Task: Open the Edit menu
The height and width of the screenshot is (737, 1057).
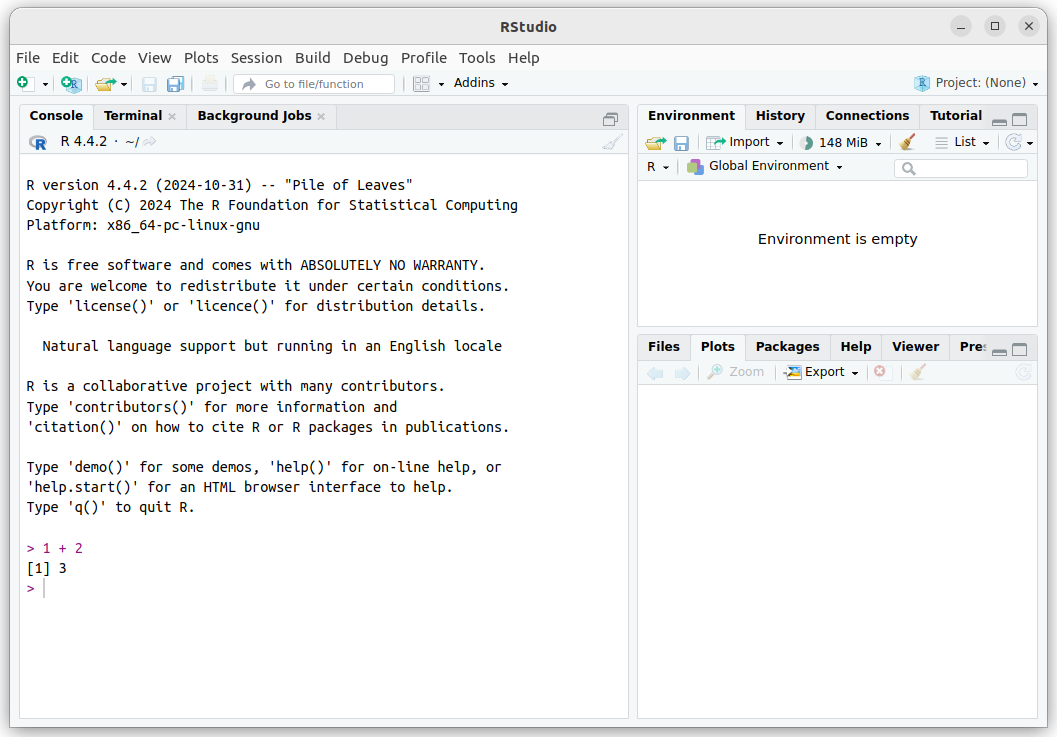Action: tap(65, 58)
